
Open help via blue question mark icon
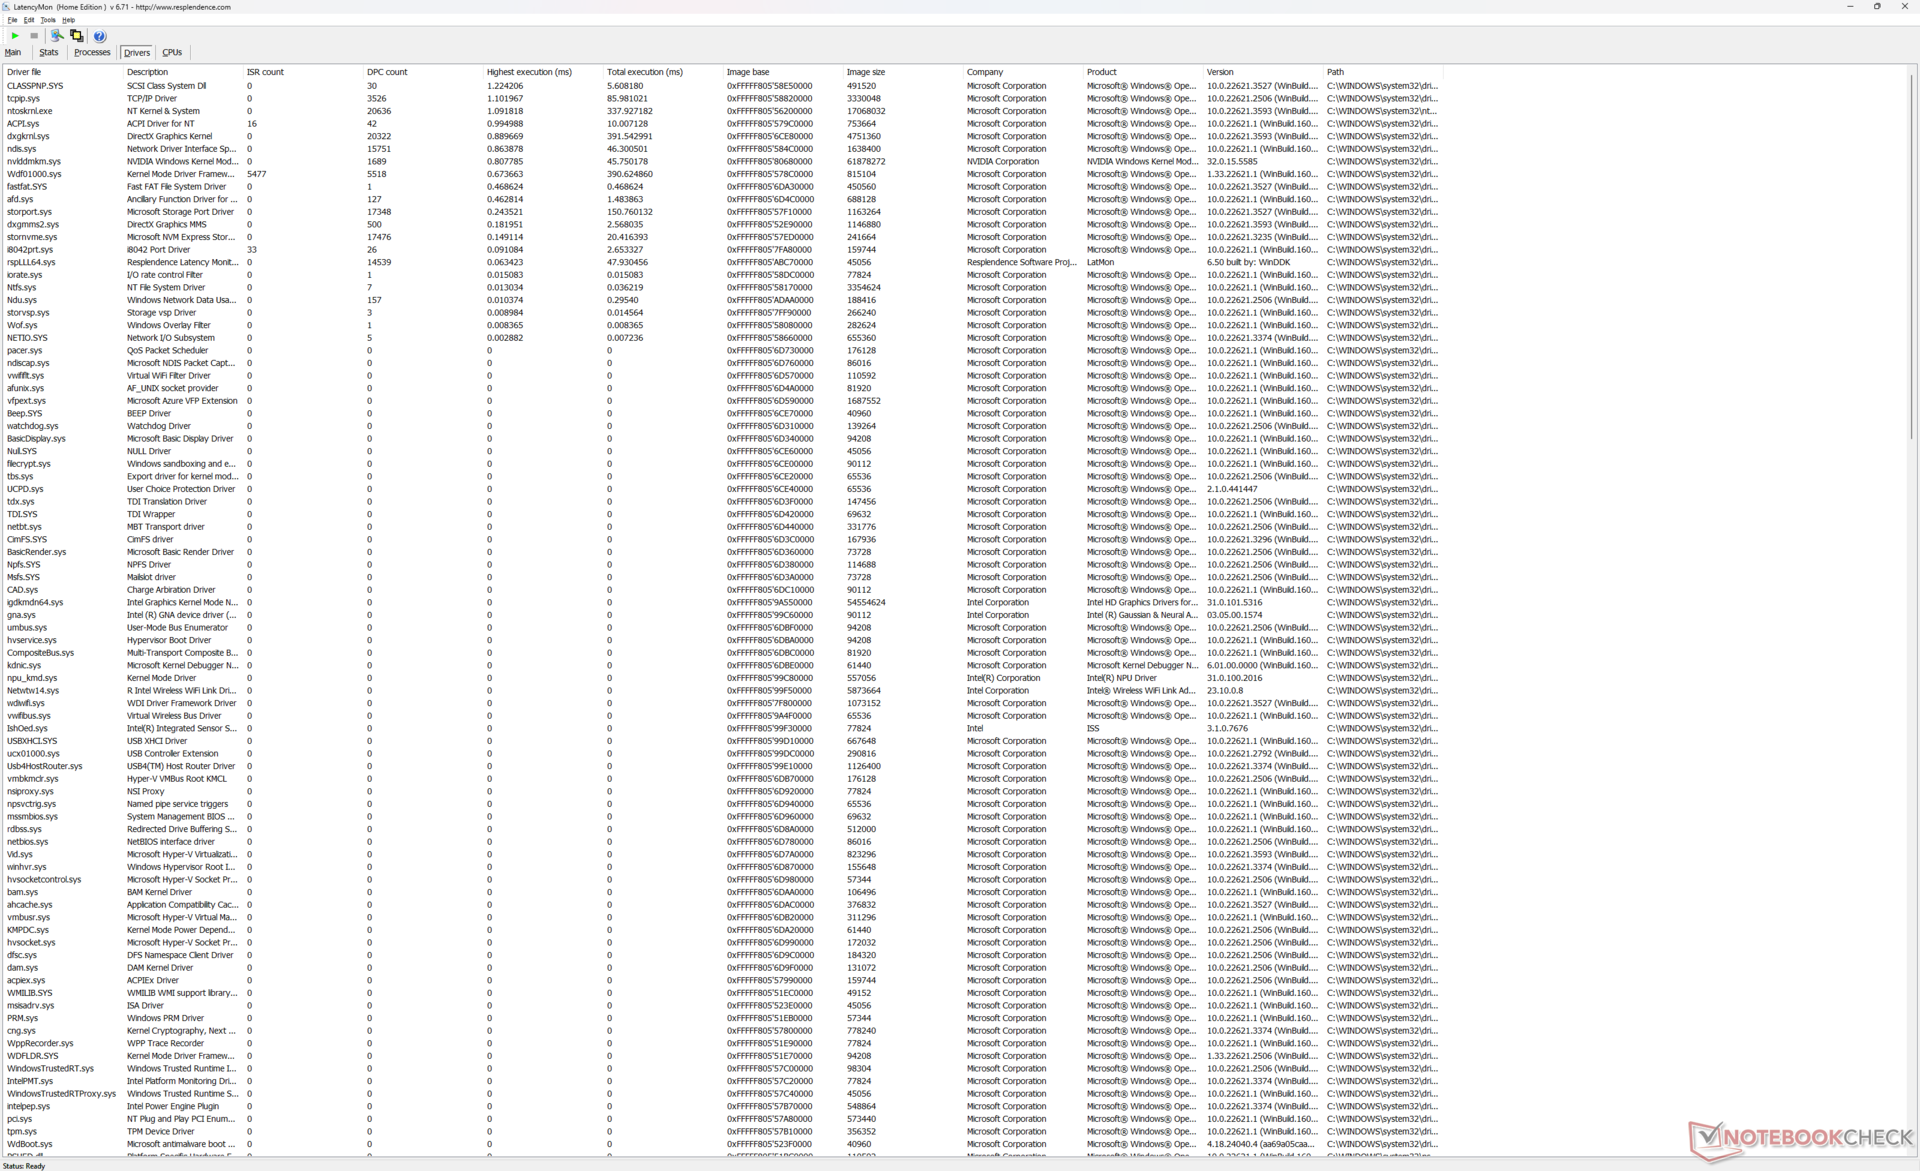[x=99, y=36]
